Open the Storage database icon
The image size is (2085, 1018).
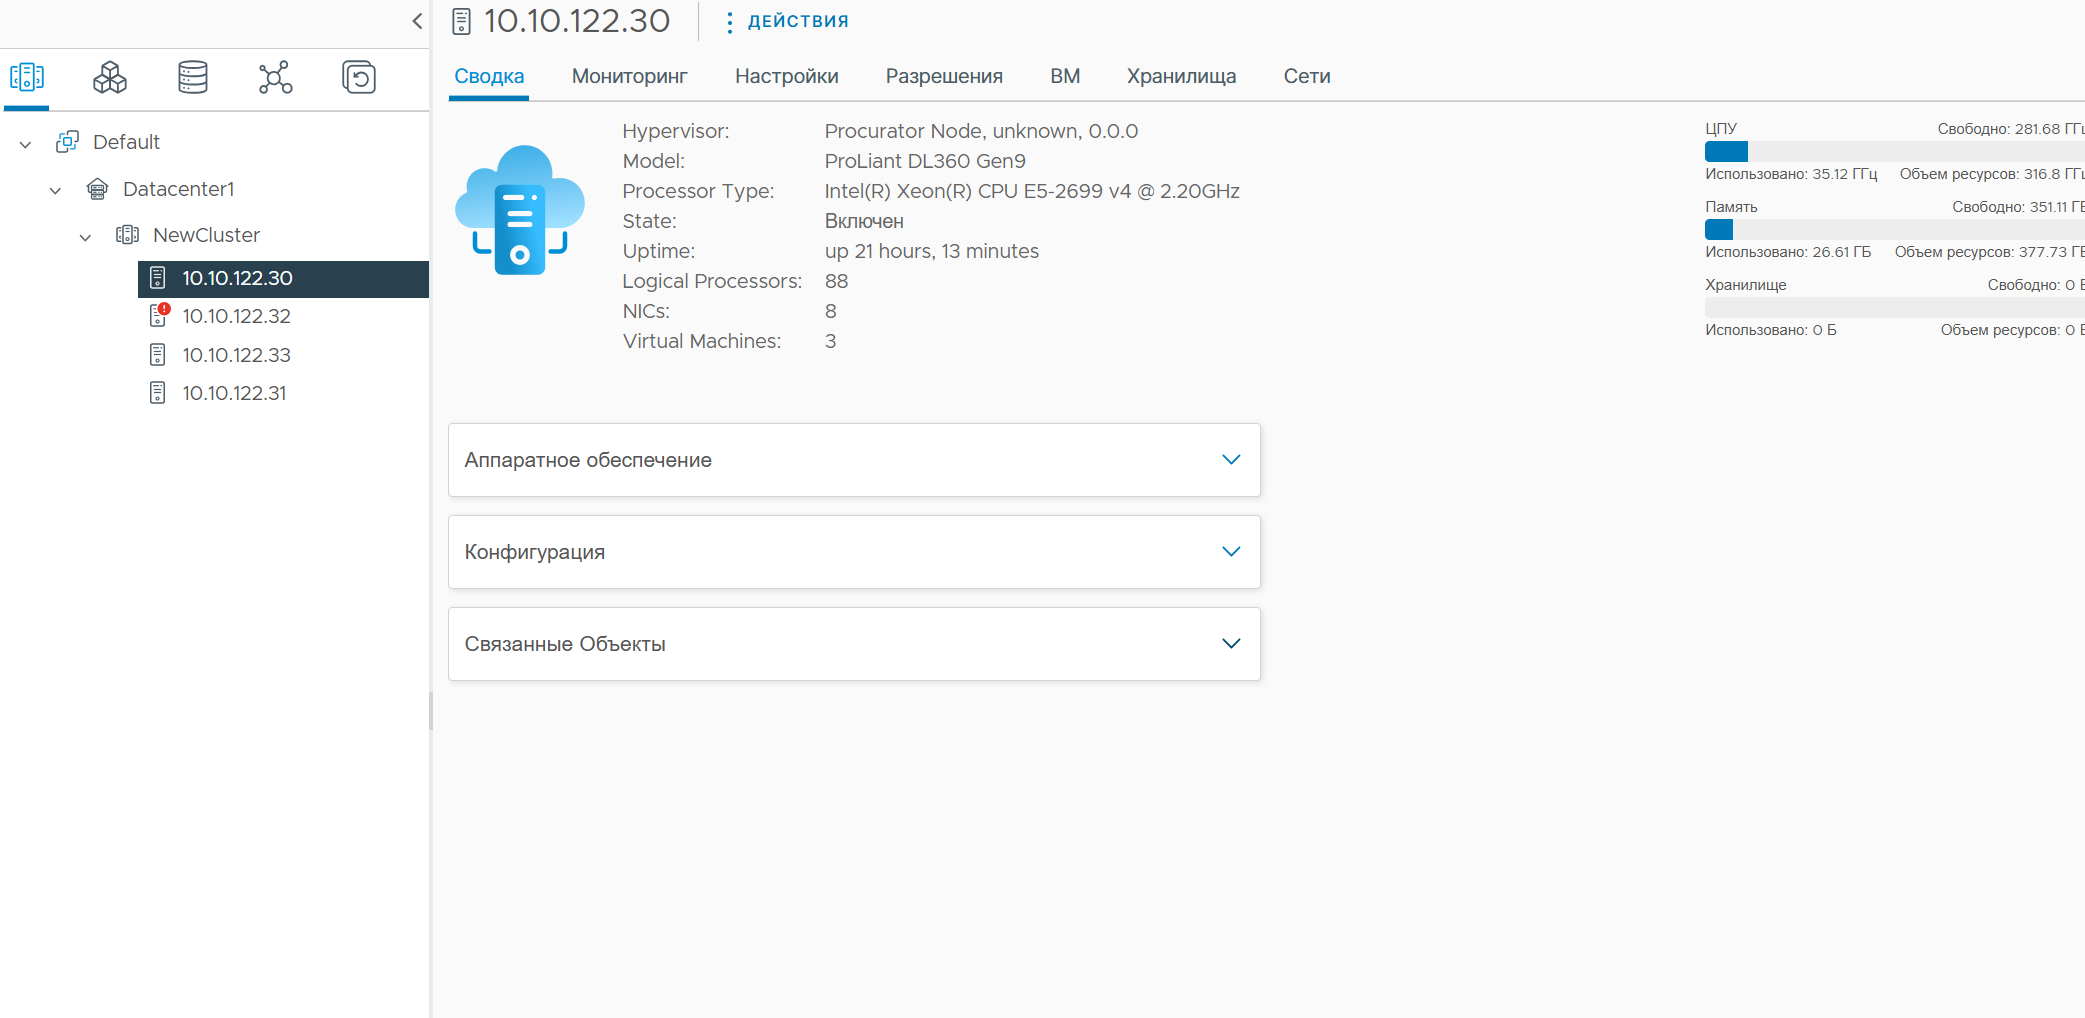pyautogui.click(x=193, y=77)
